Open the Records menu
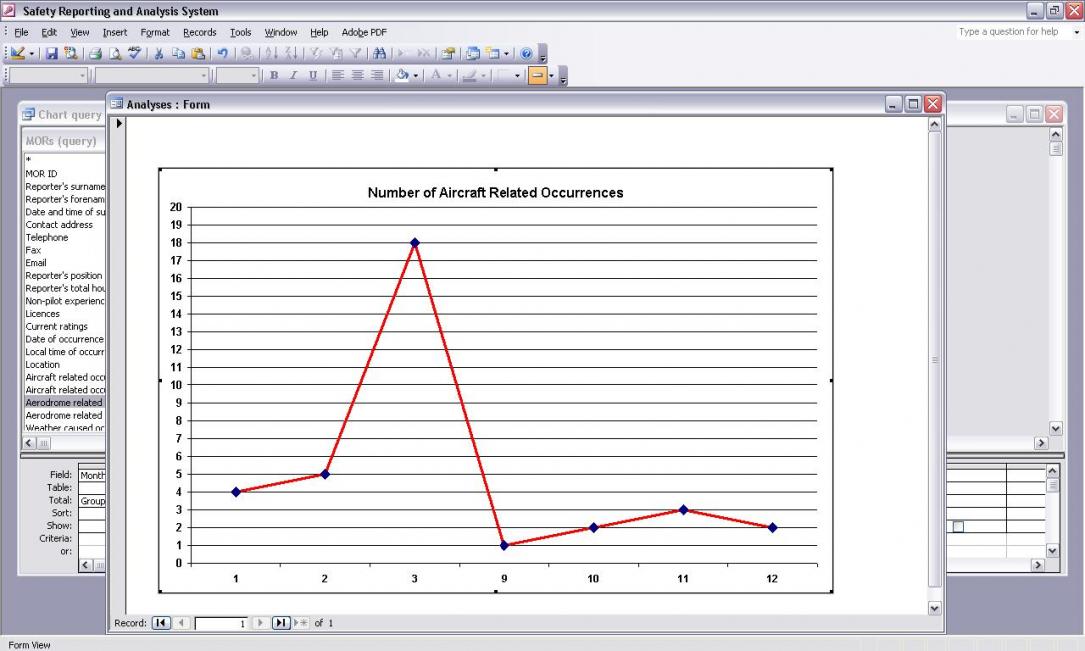 tap(199, 33)
